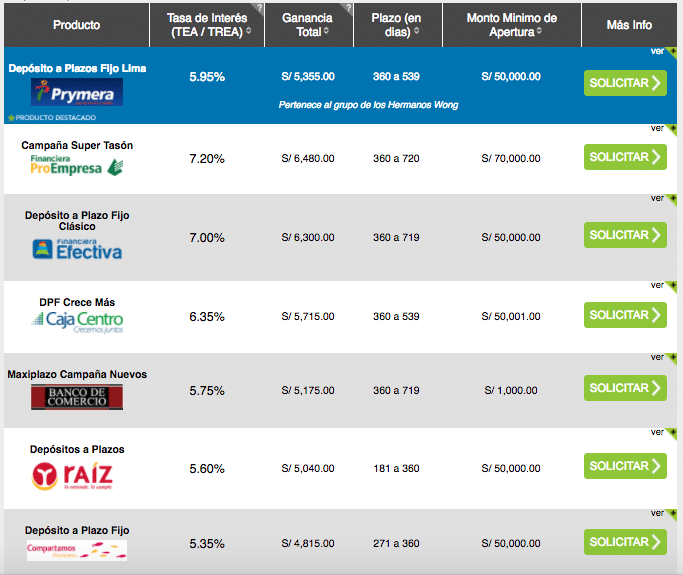
Task: Sort by Monto Mínimo de Apertura arrows
Action: pos(539,31)
